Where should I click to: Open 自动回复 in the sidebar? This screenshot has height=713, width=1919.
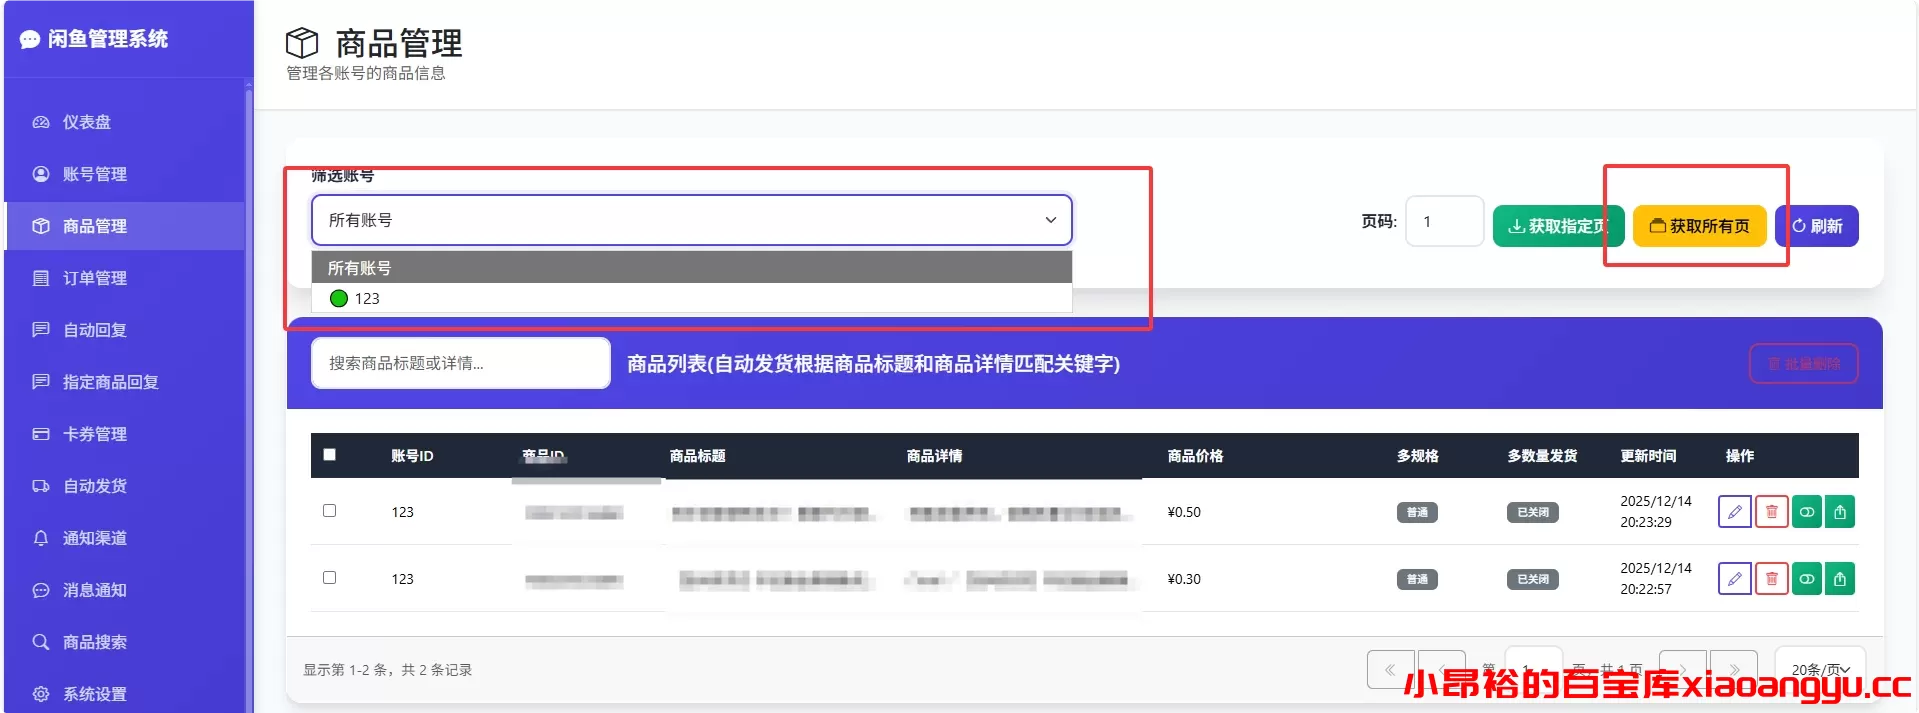pos(124,330)
